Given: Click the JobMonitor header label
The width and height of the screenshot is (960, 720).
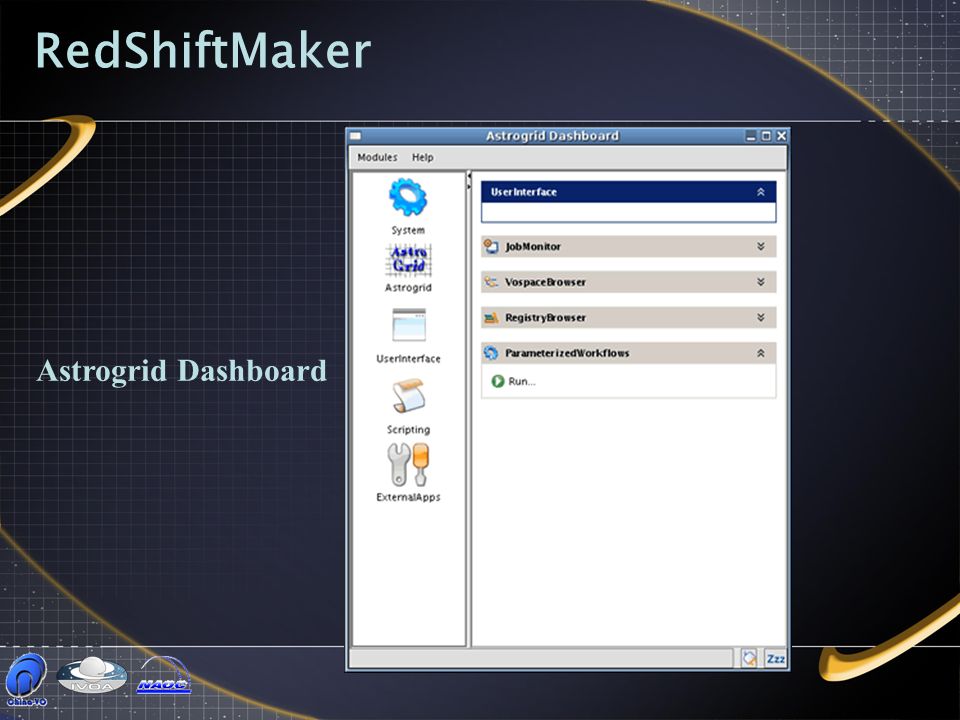Looking at the screenshot, I should point(533,246).
